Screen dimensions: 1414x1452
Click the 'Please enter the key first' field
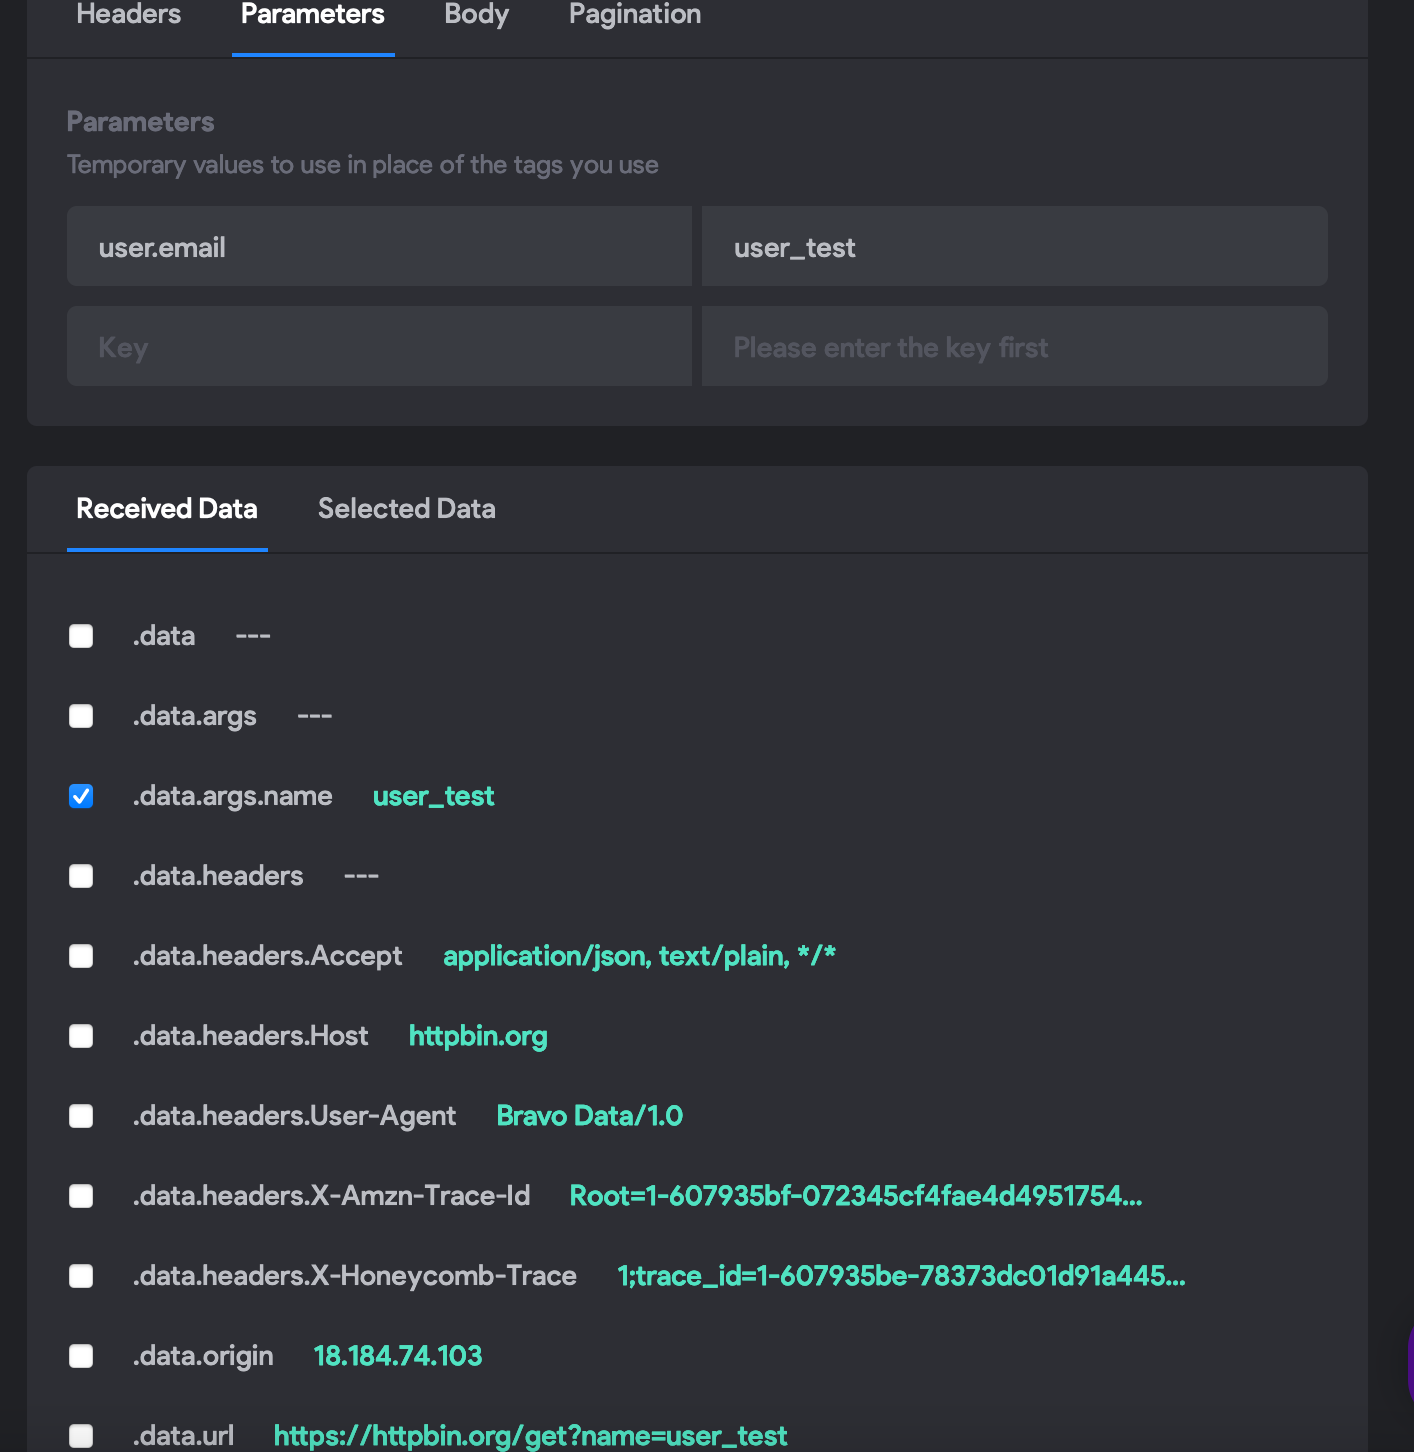[1014, 347]
